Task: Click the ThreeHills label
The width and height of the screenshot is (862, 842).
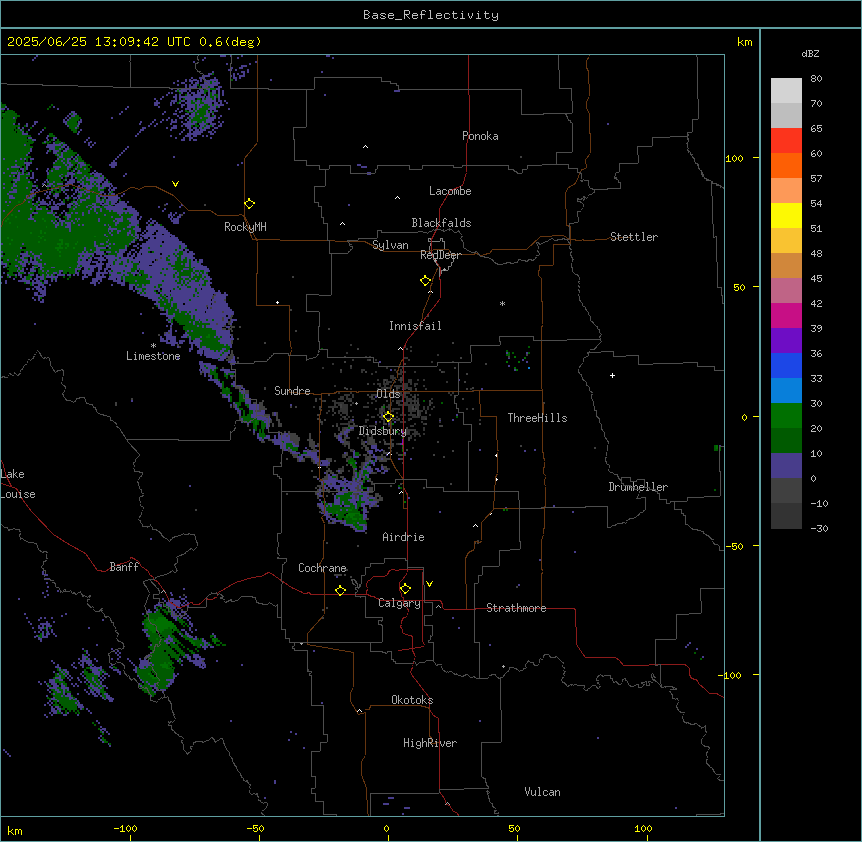Action: point(537,418)
